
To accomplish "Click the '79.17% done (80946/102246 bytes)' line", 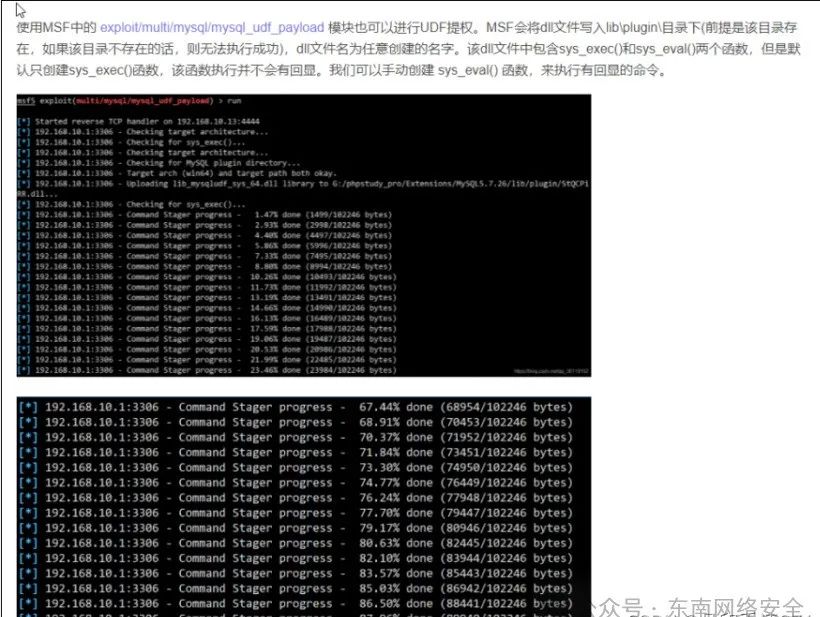I will (x=295, y=528).
